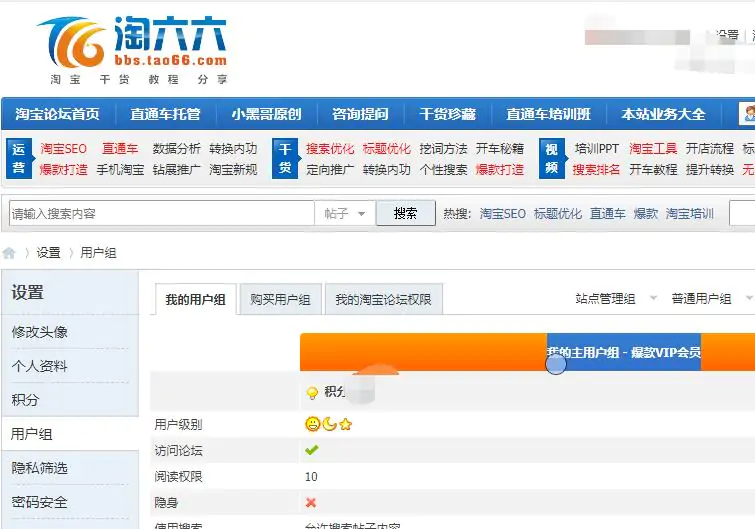The image size is (755, 529).
Task: Click the 视频 category badge
Action: [551, 158]
